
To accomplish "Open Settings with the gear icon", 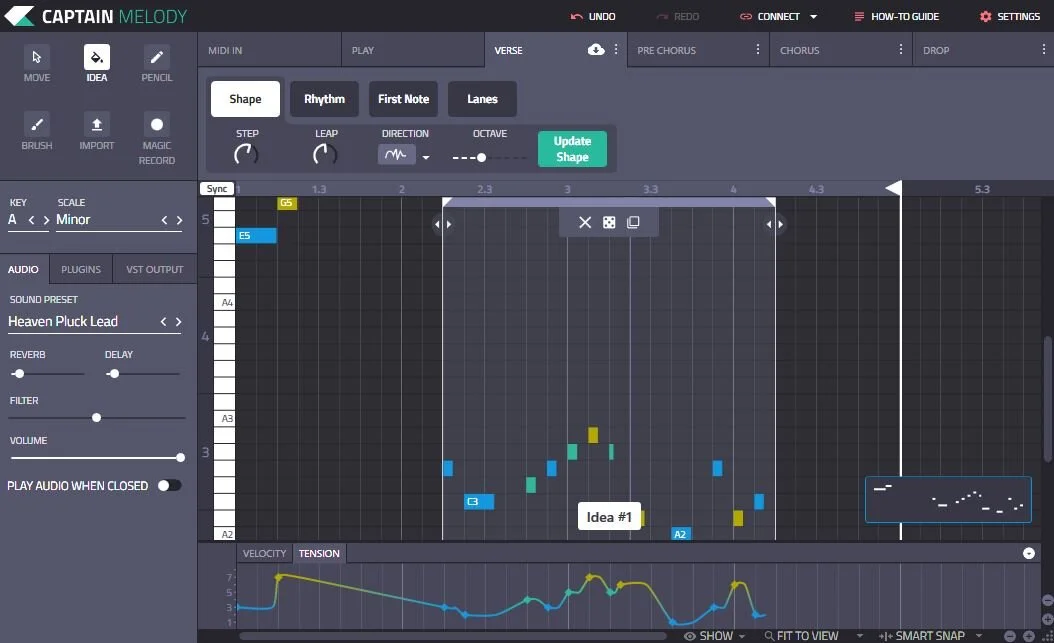I will click(985, 16).
